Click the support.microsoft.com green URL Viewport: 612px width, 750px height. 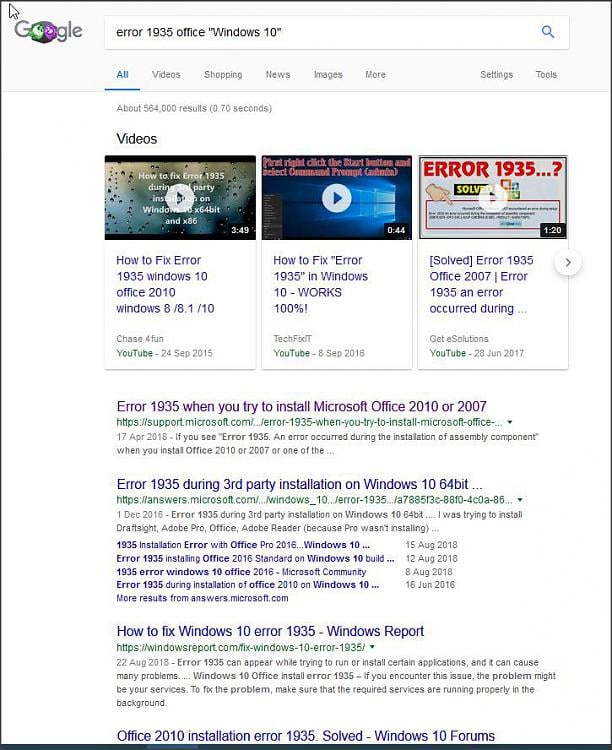pos(310,422)
